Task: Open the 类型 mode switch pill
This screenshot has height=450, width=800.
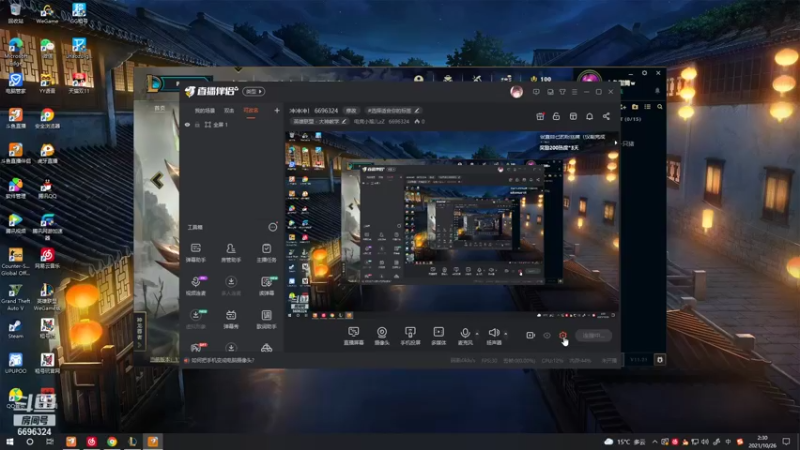Action: [x=254, y=91]
